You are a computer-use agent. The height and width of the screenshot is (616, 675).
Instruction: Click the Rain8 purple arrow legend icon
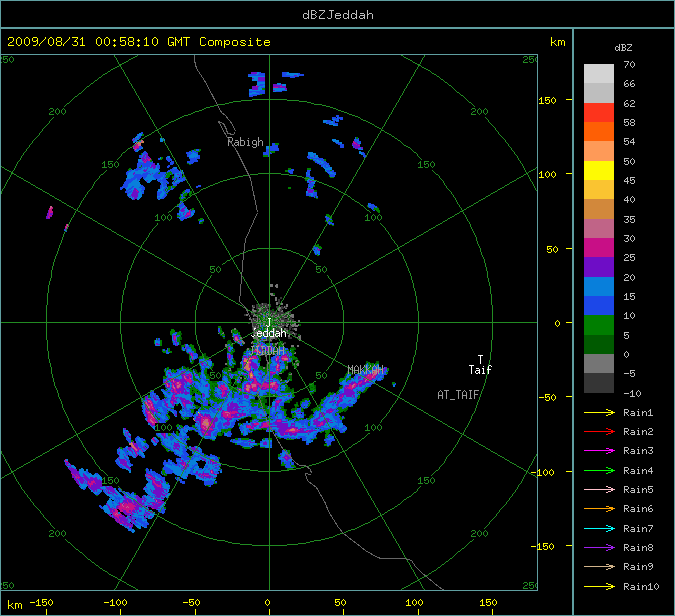(x=599, y=548)
